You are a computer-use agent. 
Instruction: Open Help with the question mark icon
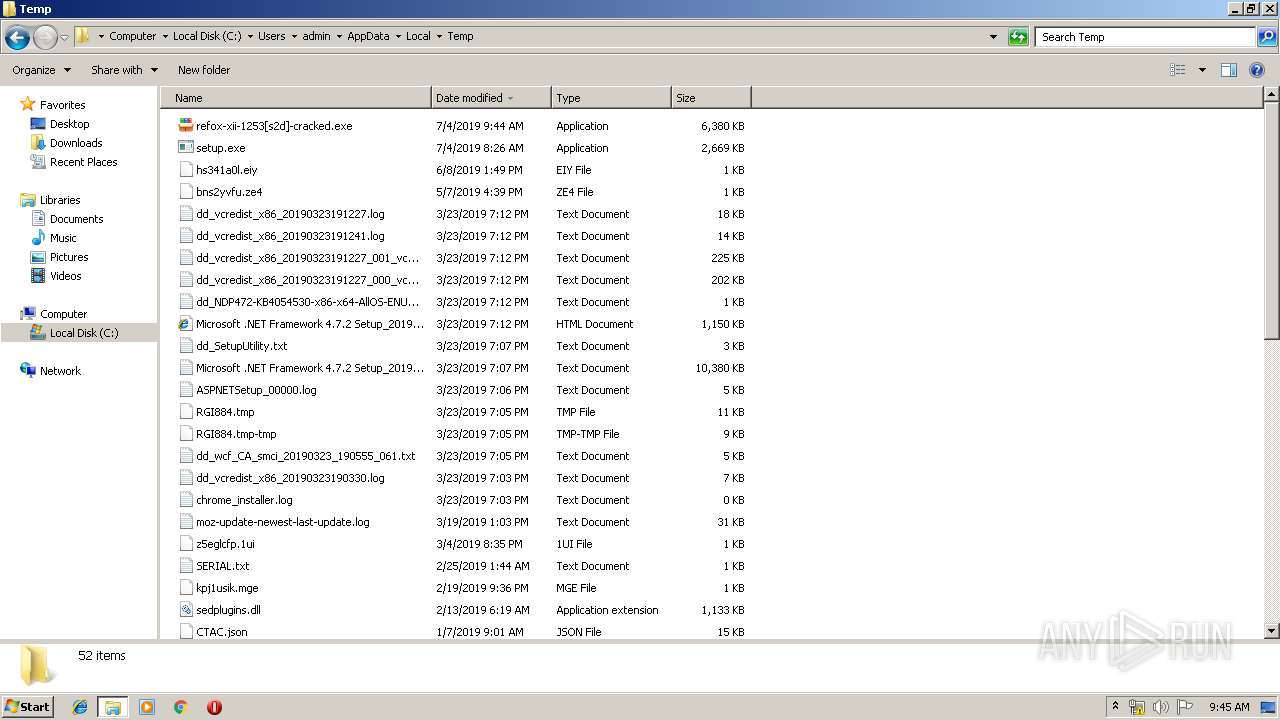1258,70
